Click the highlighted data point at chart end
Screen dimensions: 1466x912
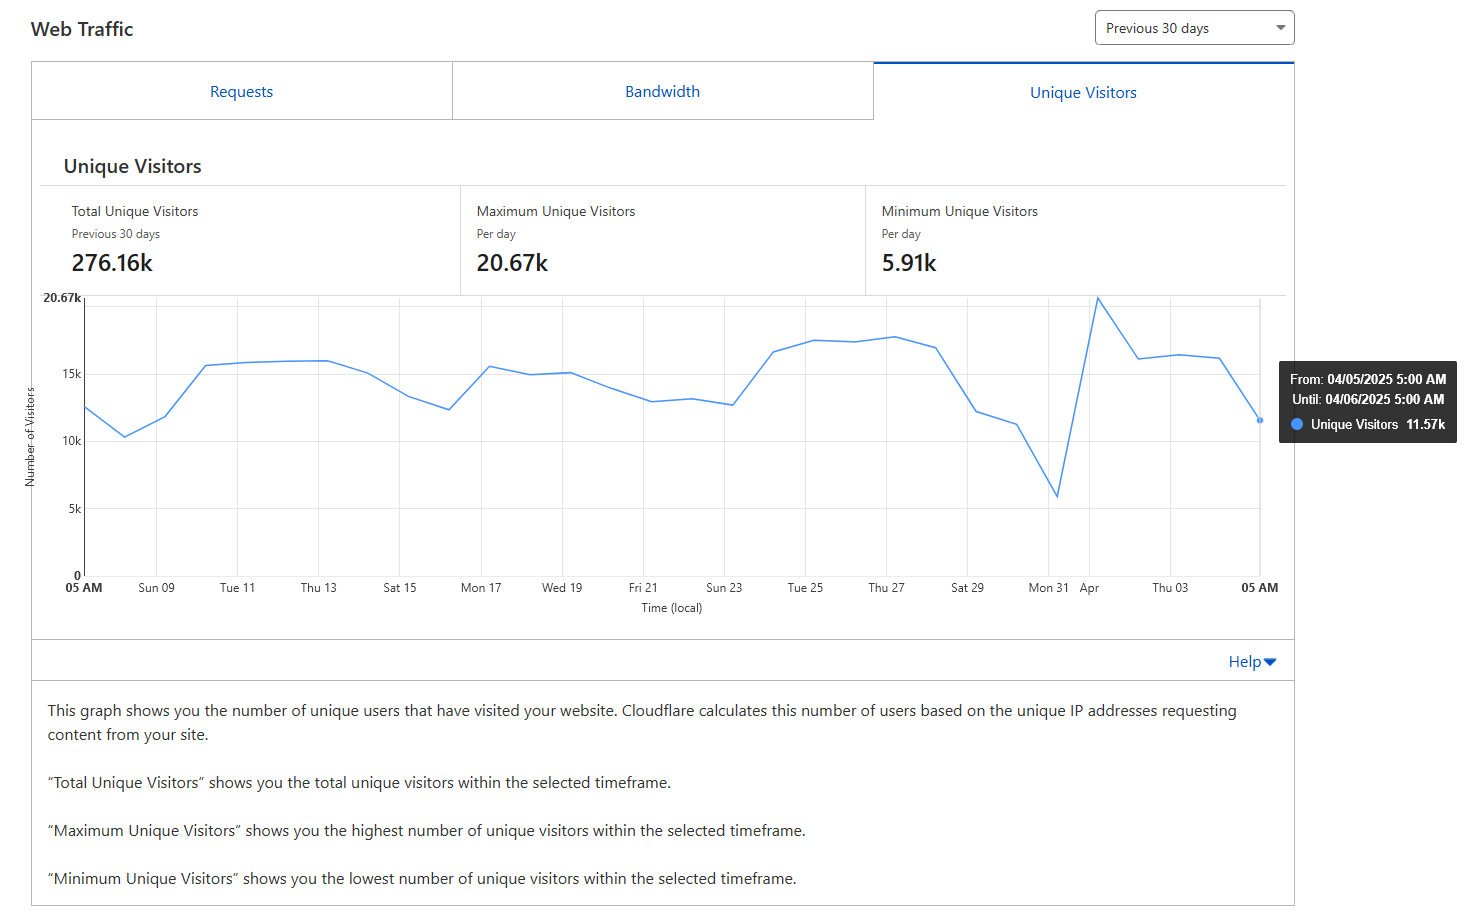point(1260,421)
